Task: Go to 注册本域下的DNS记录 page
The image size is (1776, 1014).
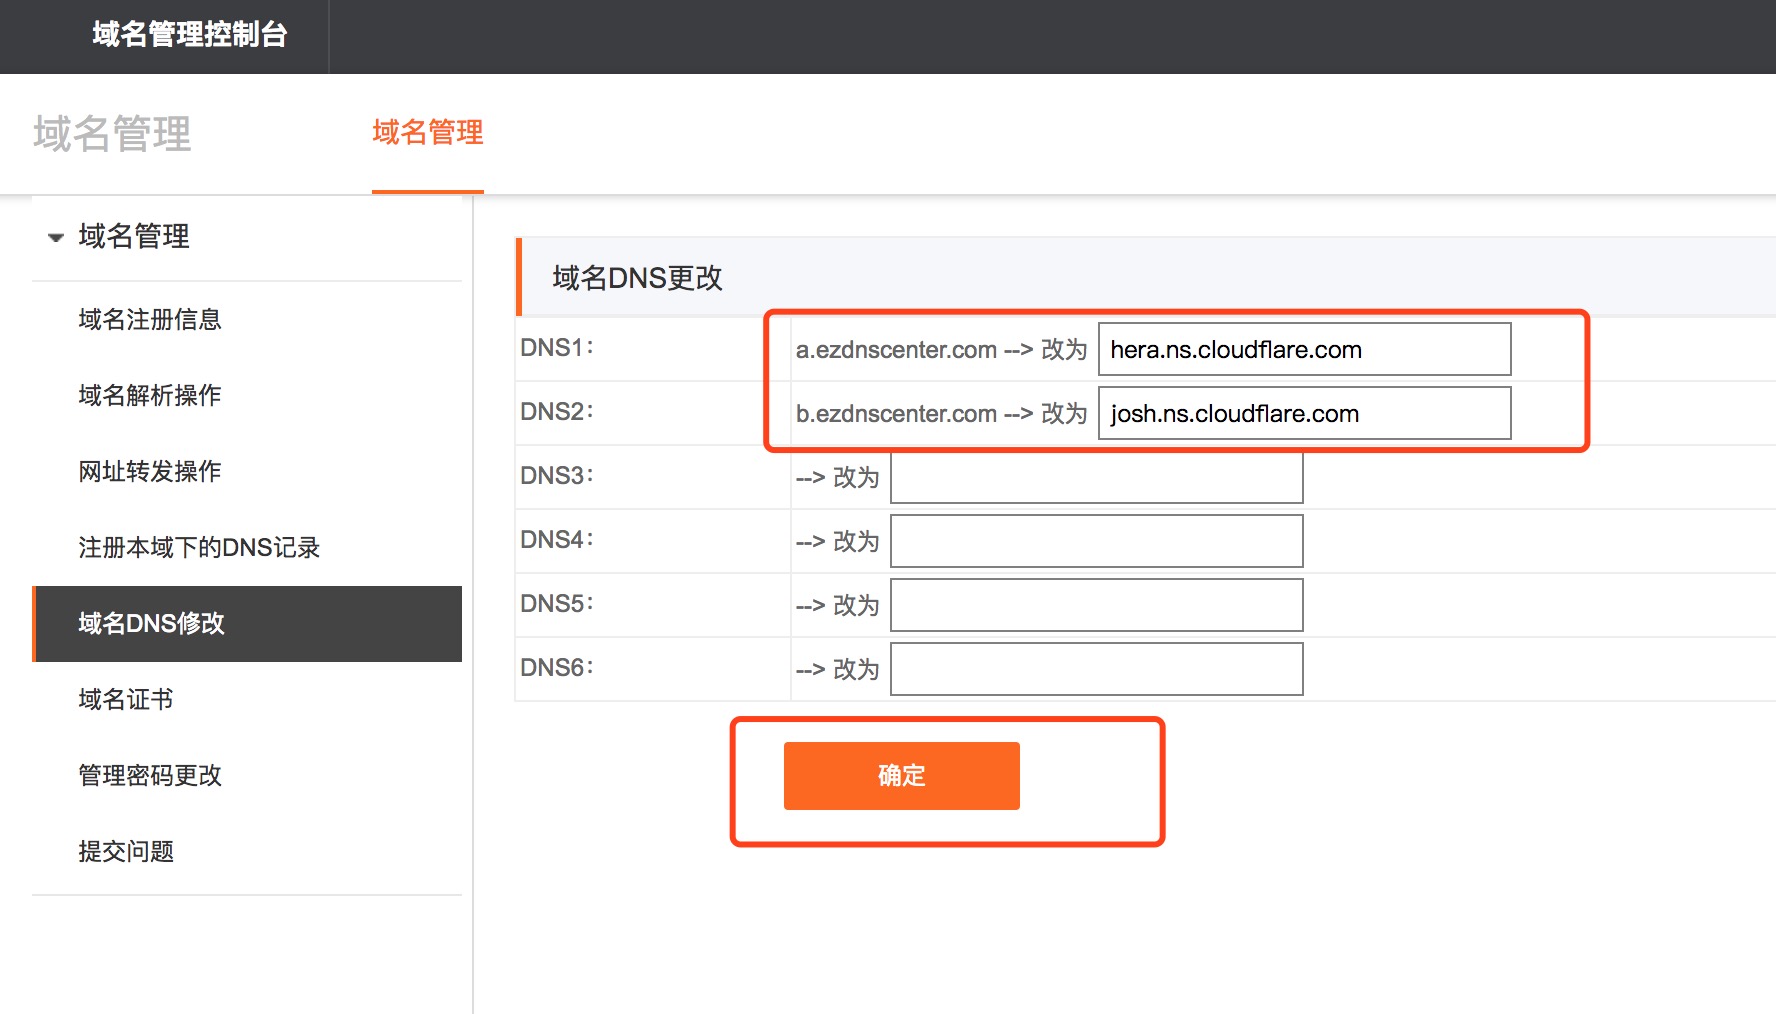Action: click(x=199, y=547)
